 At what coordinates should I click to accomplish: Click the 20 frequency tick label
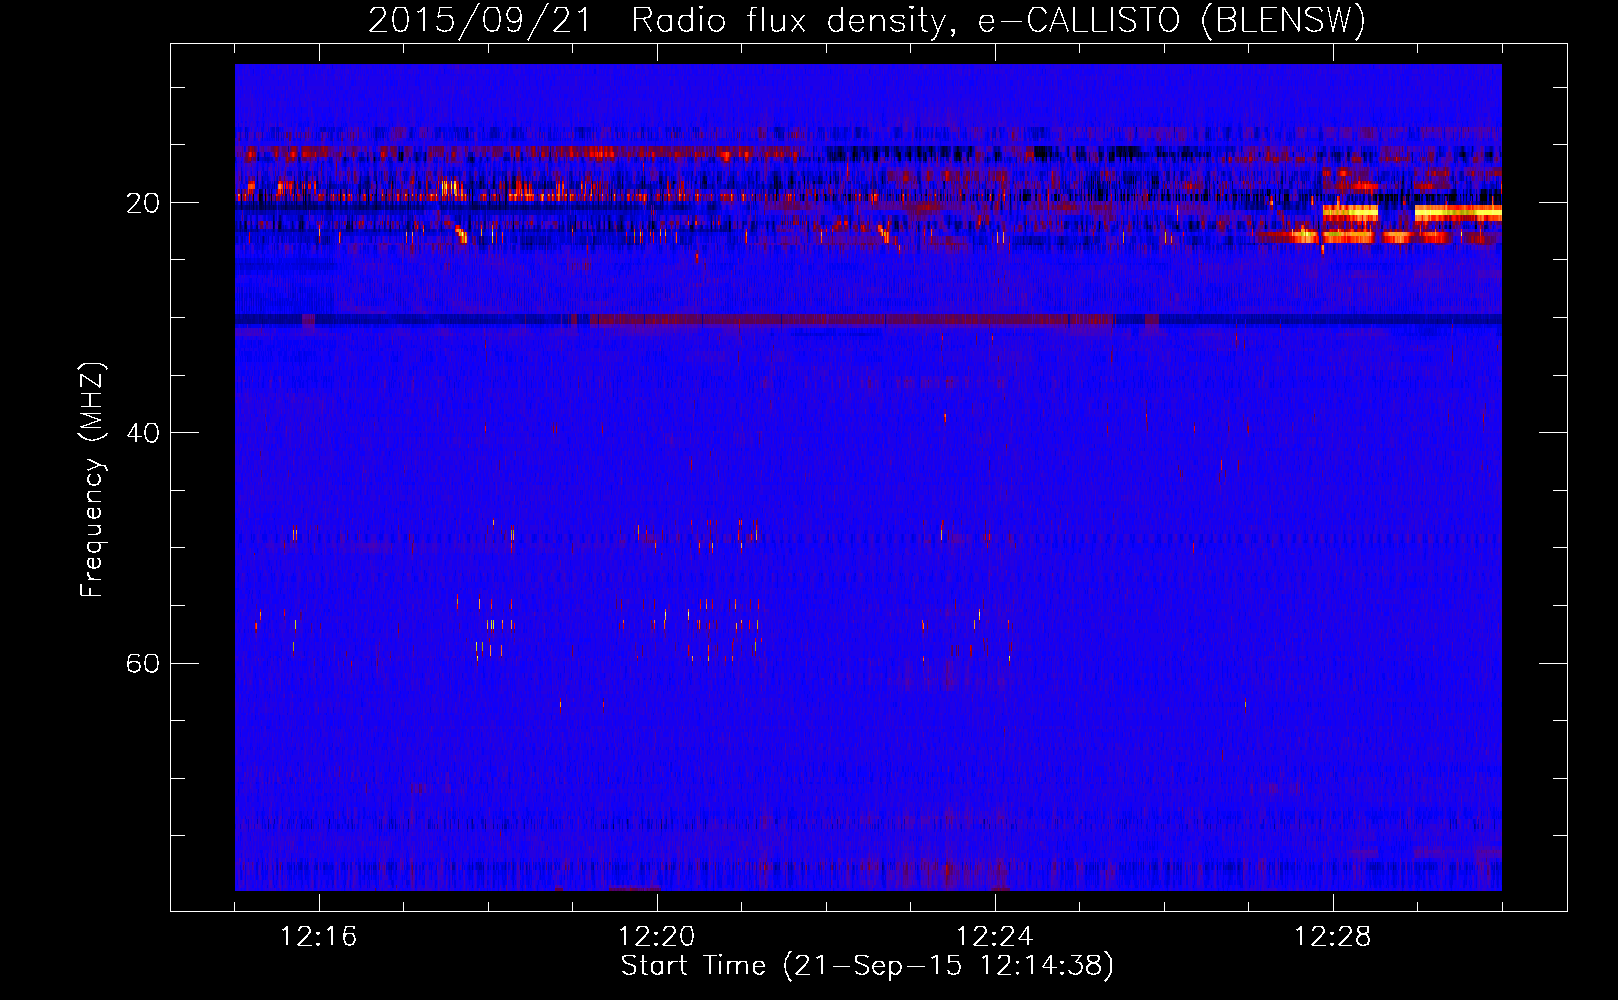tap(143, 203)
